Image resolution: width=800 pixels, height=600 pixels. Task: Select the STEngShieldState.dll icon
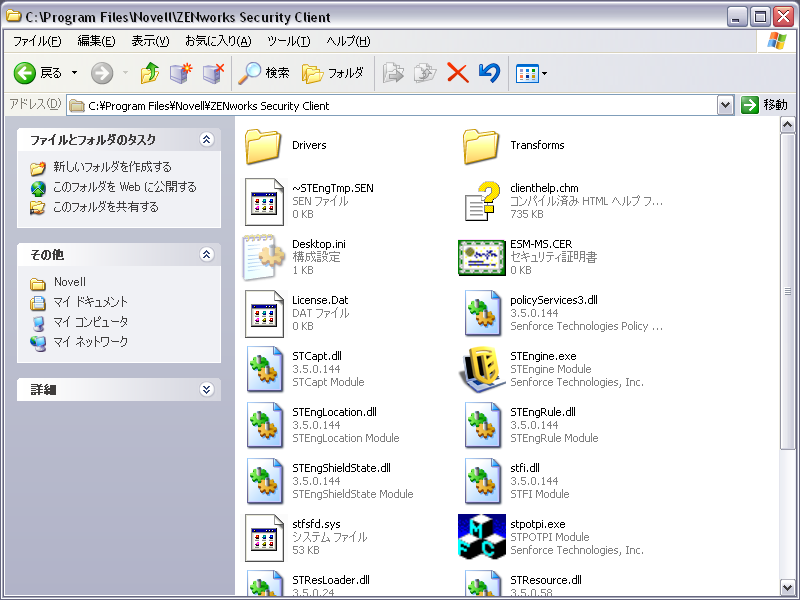pos(265,481)
